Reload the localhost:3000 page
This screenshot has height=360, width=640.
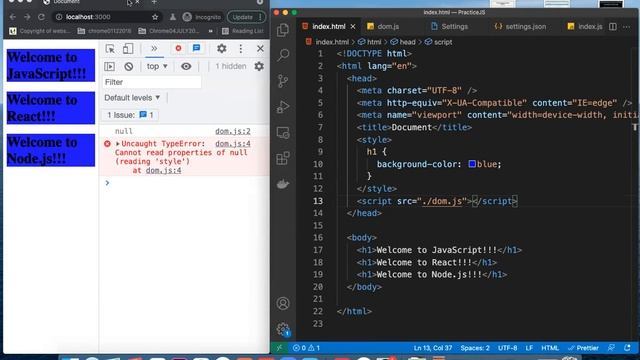click(x=41, y=17)
